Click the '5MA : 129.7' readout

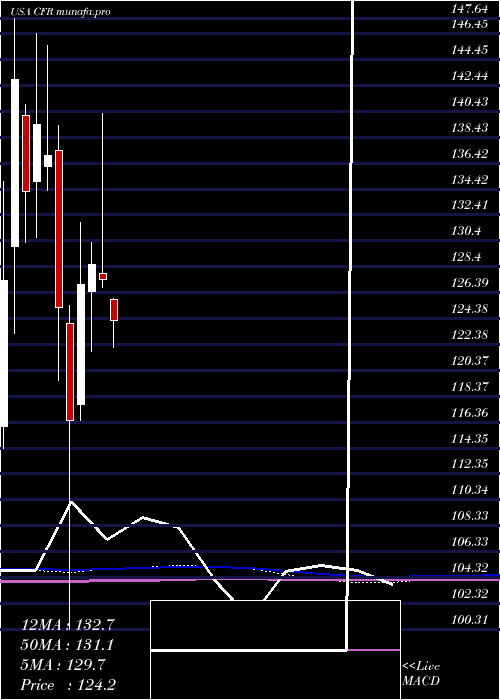pos(63,665)
